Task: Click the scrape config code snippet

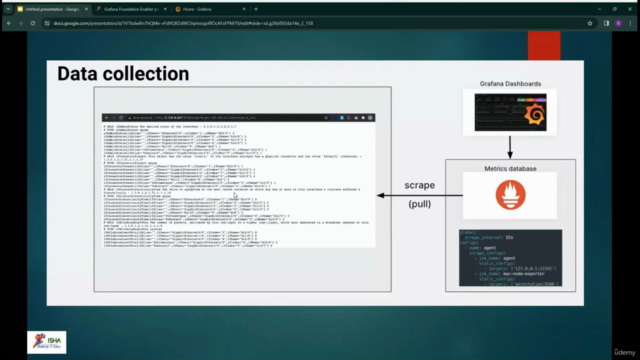Action: (x=510, y=258)
